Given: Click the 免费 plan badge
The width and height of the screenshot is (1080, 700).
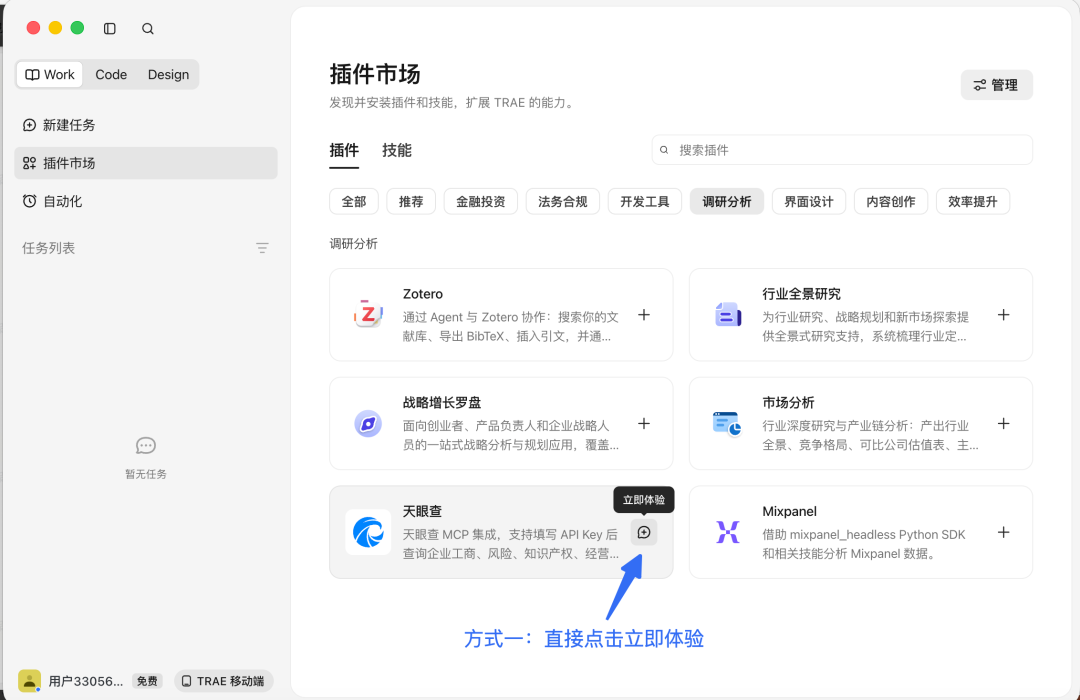Looking at the screenshot, I should tap(147, 681).
